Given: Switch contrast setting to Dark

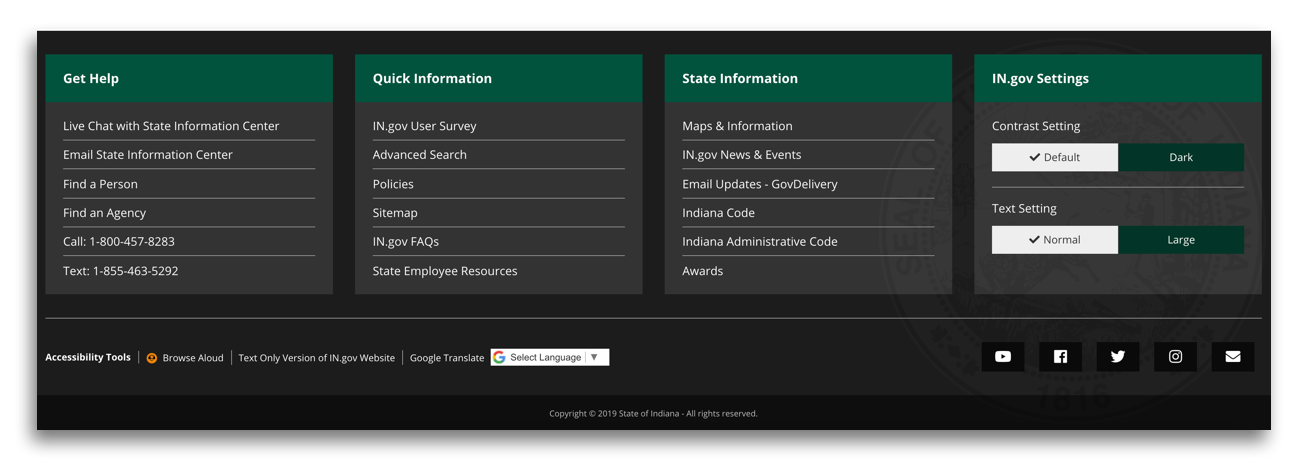Looking at the screenshot, I should coord(1181,157).
